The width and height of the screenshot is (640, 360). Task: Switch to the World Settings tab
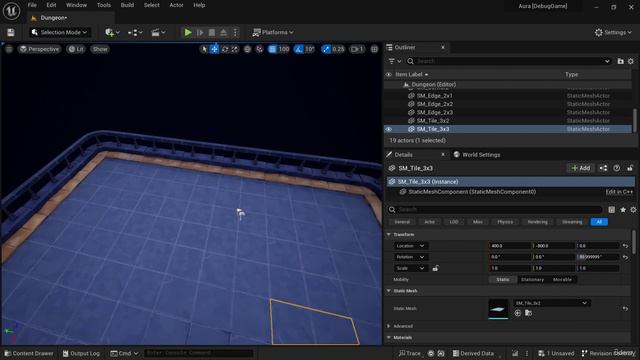tap(477, 155)
